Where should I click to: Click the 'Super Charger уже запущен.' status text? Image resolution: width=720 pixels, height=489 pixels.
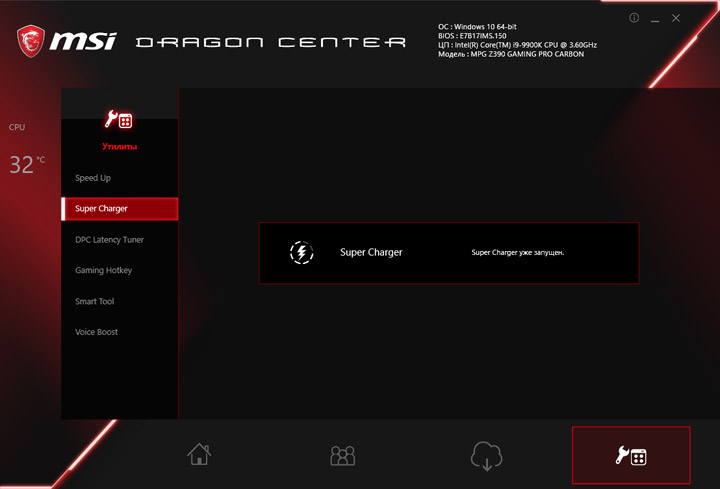click(x=518, y=253)
